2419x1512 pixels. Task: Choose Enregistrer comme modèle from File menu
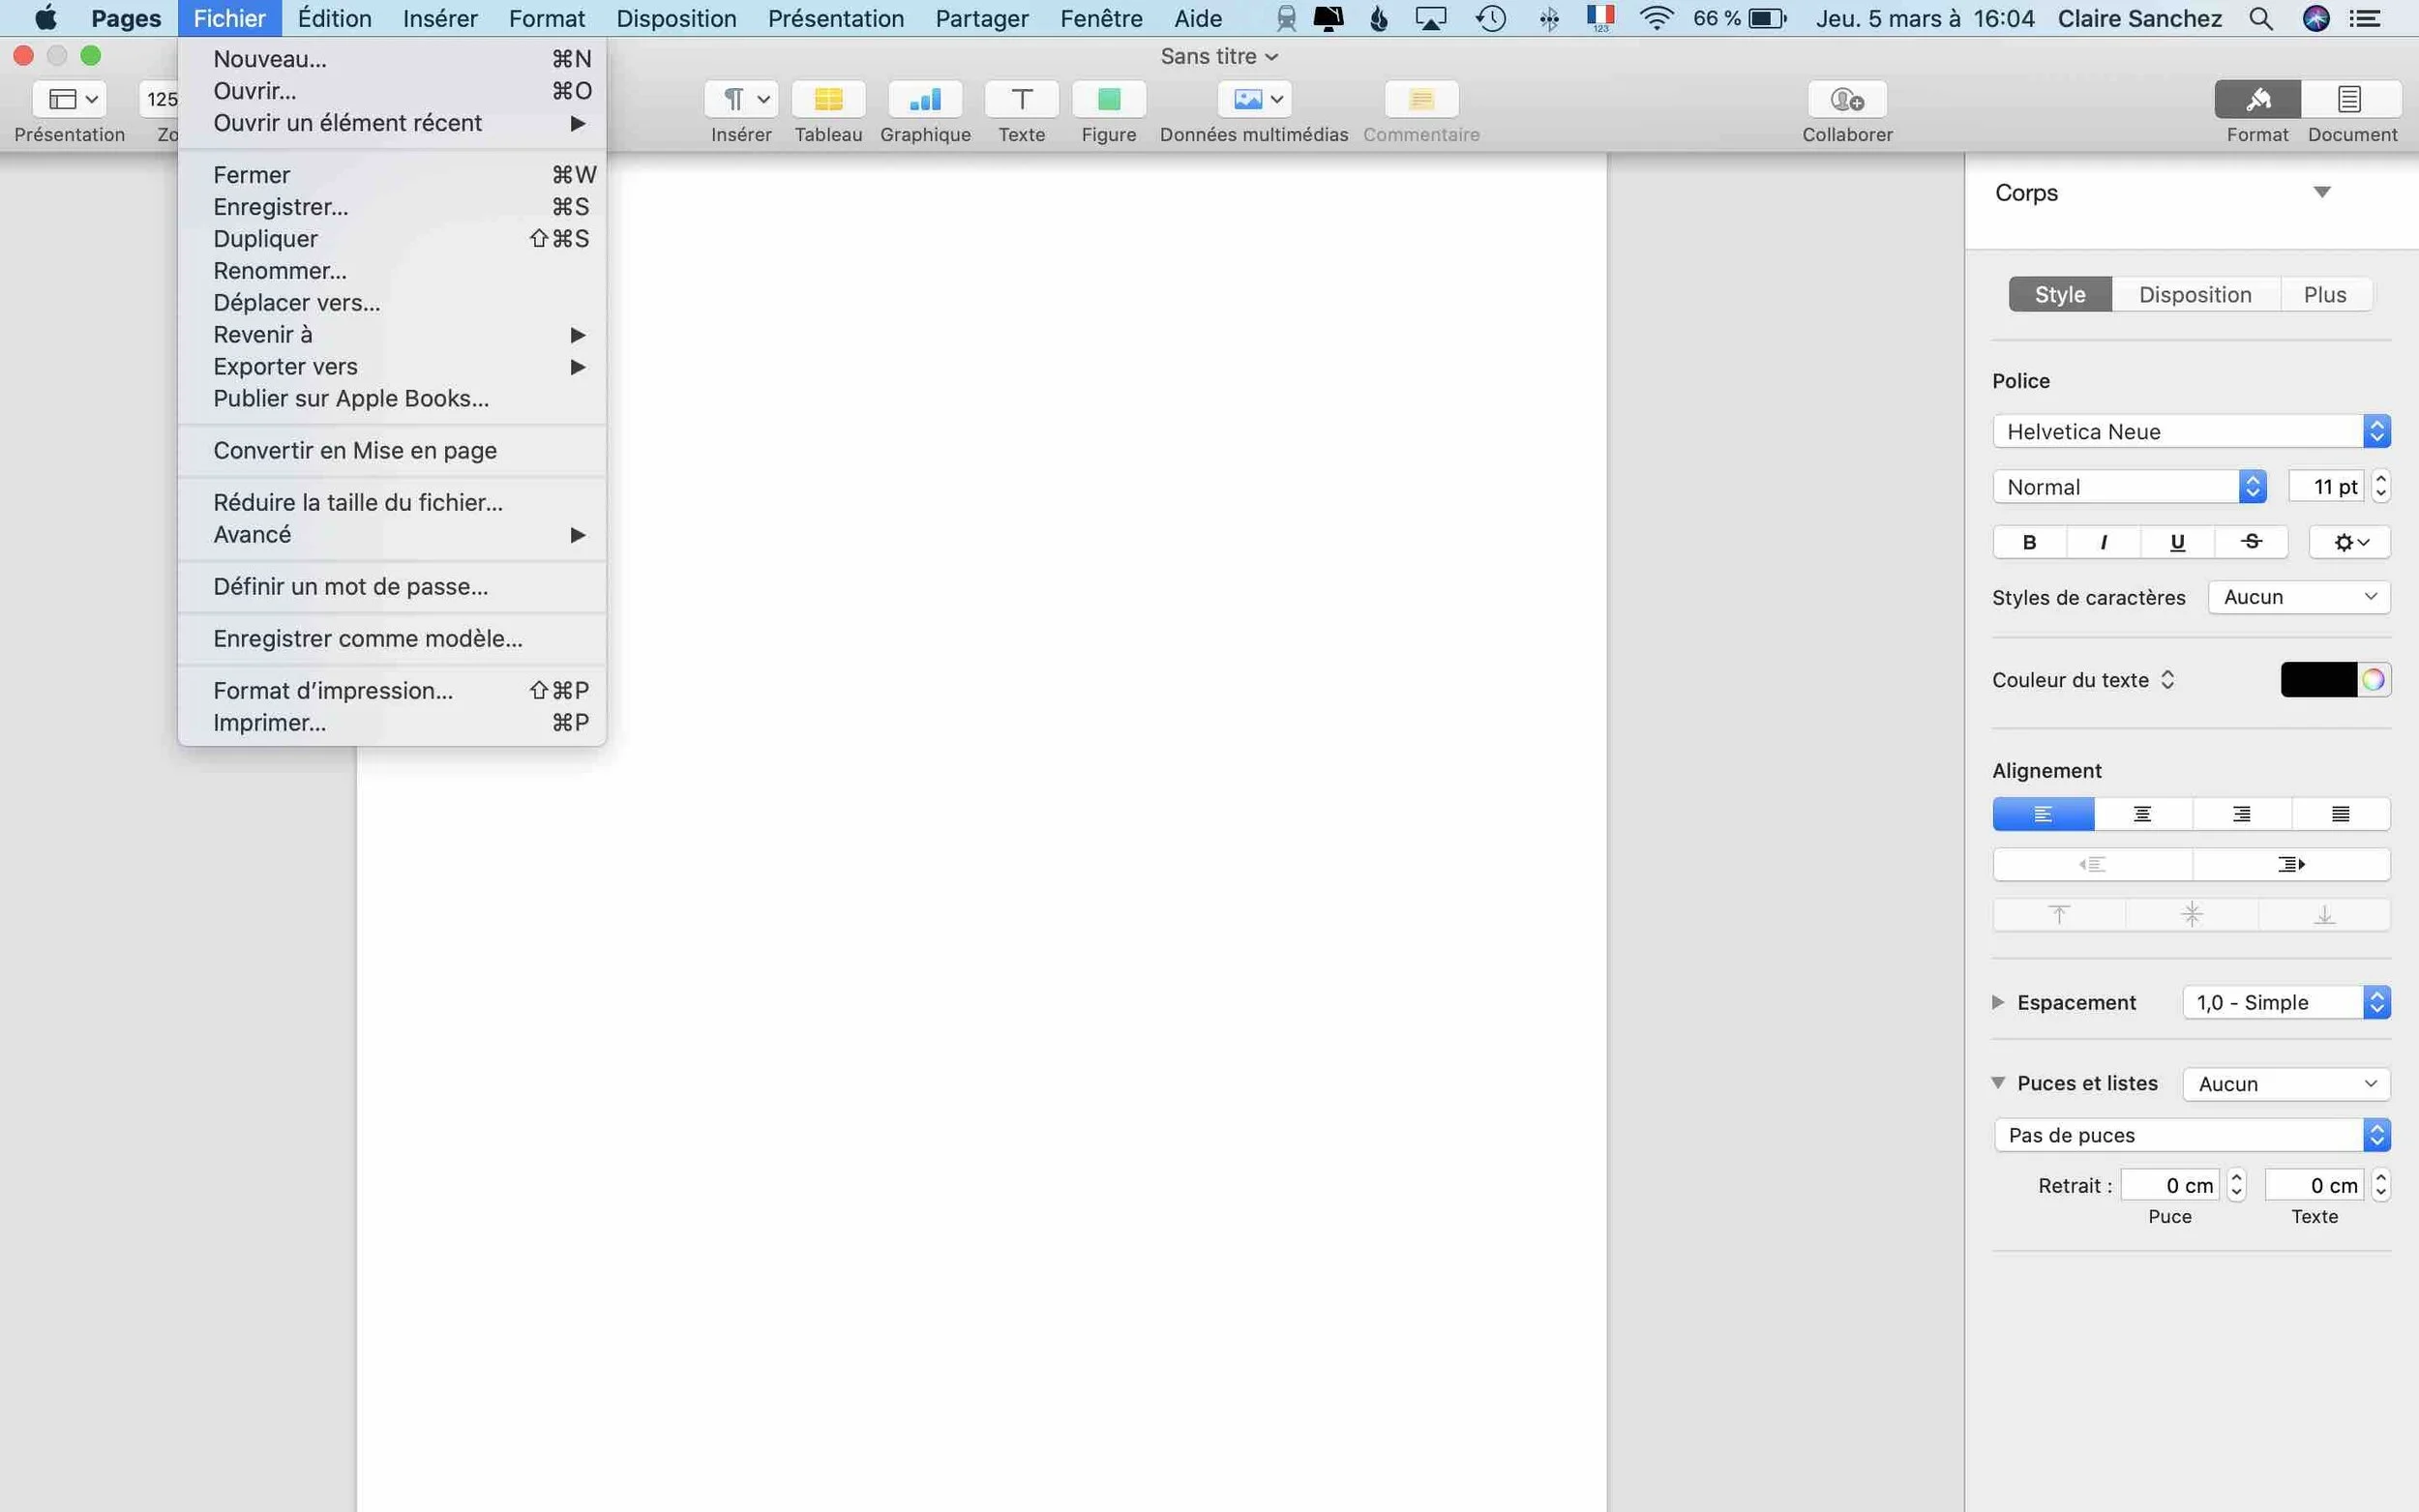pos(368,638)
